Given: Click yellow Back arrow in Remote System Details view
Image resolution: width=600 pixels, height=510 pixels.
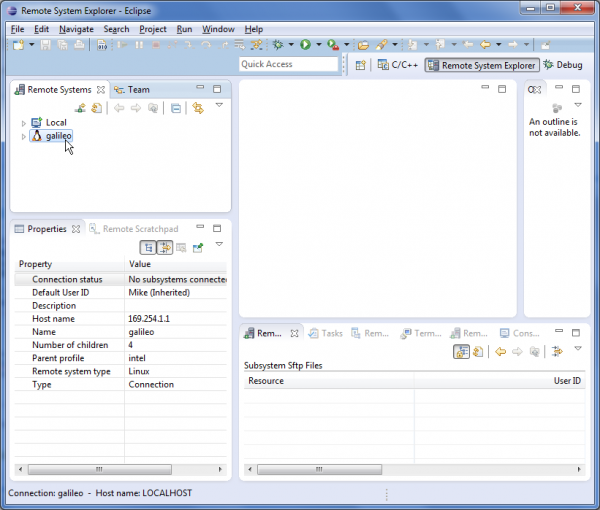Looking at the screenshot, I should tap(501, 352).
